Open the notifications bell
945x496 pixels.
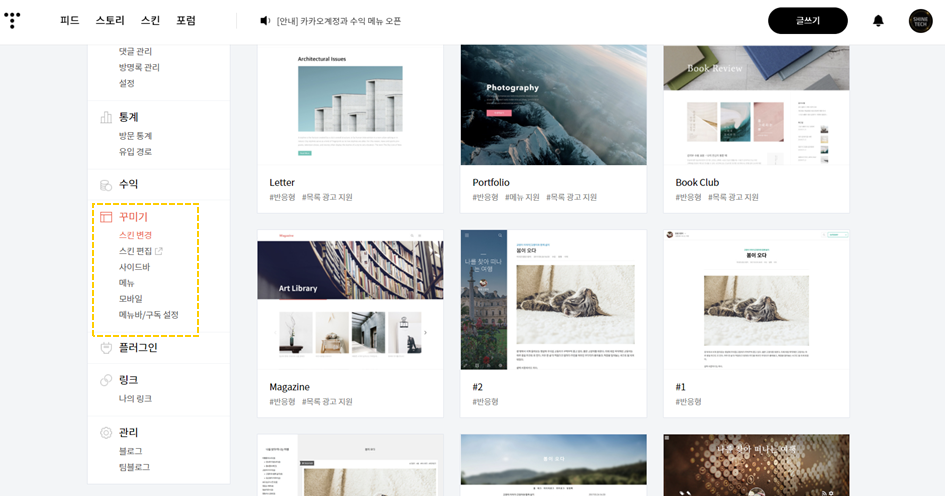tap(878, 20)
